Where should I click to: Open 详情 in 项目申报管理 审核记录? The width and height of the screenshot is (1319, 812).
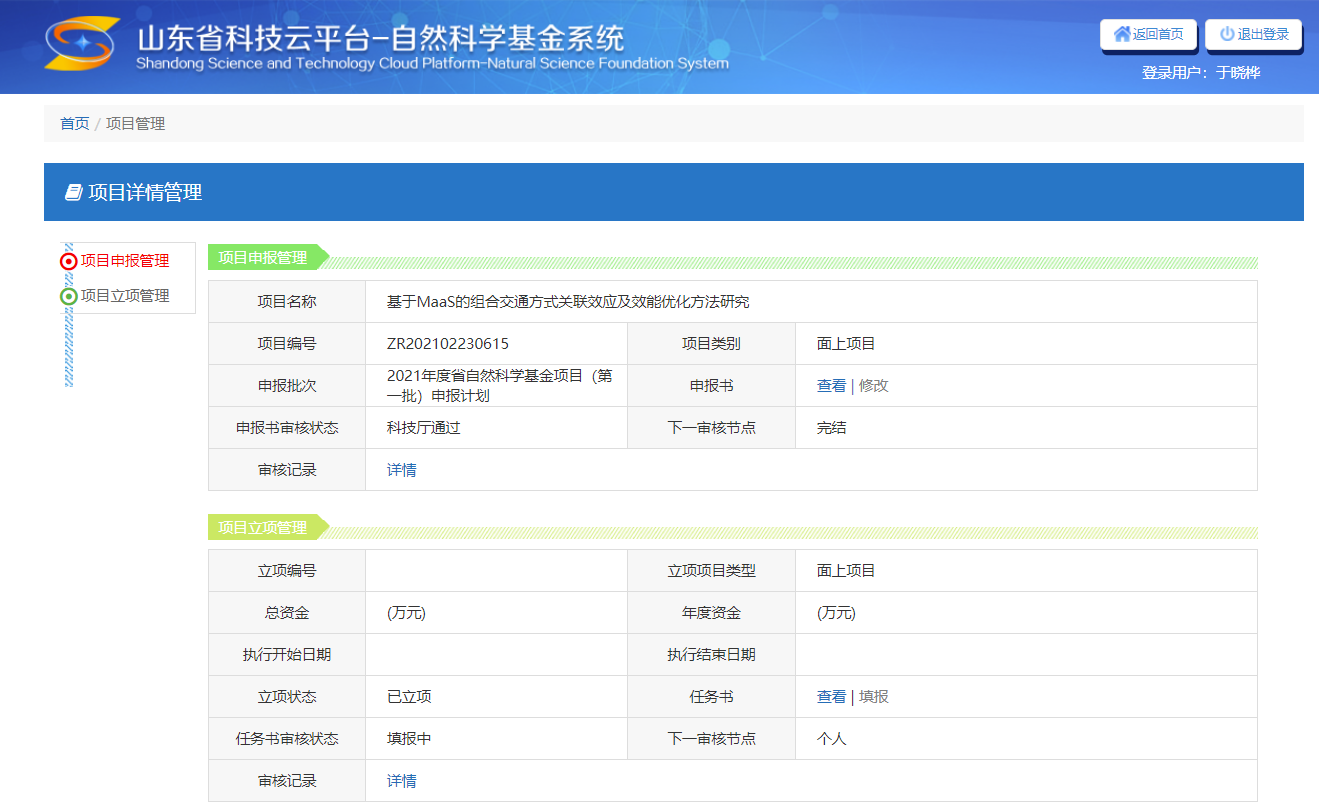402,470
